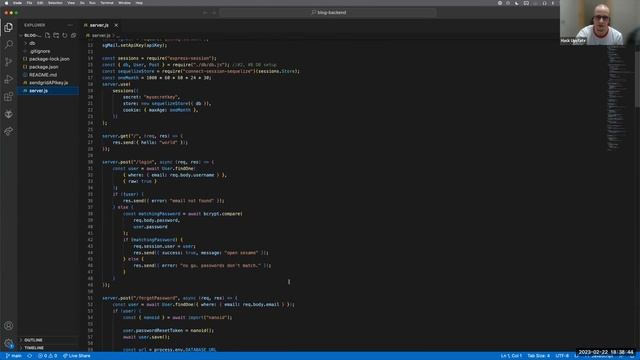Click the New Folder icon in Explorer
The height and width of the screenshot is (360, 640).
coord(56,36)
